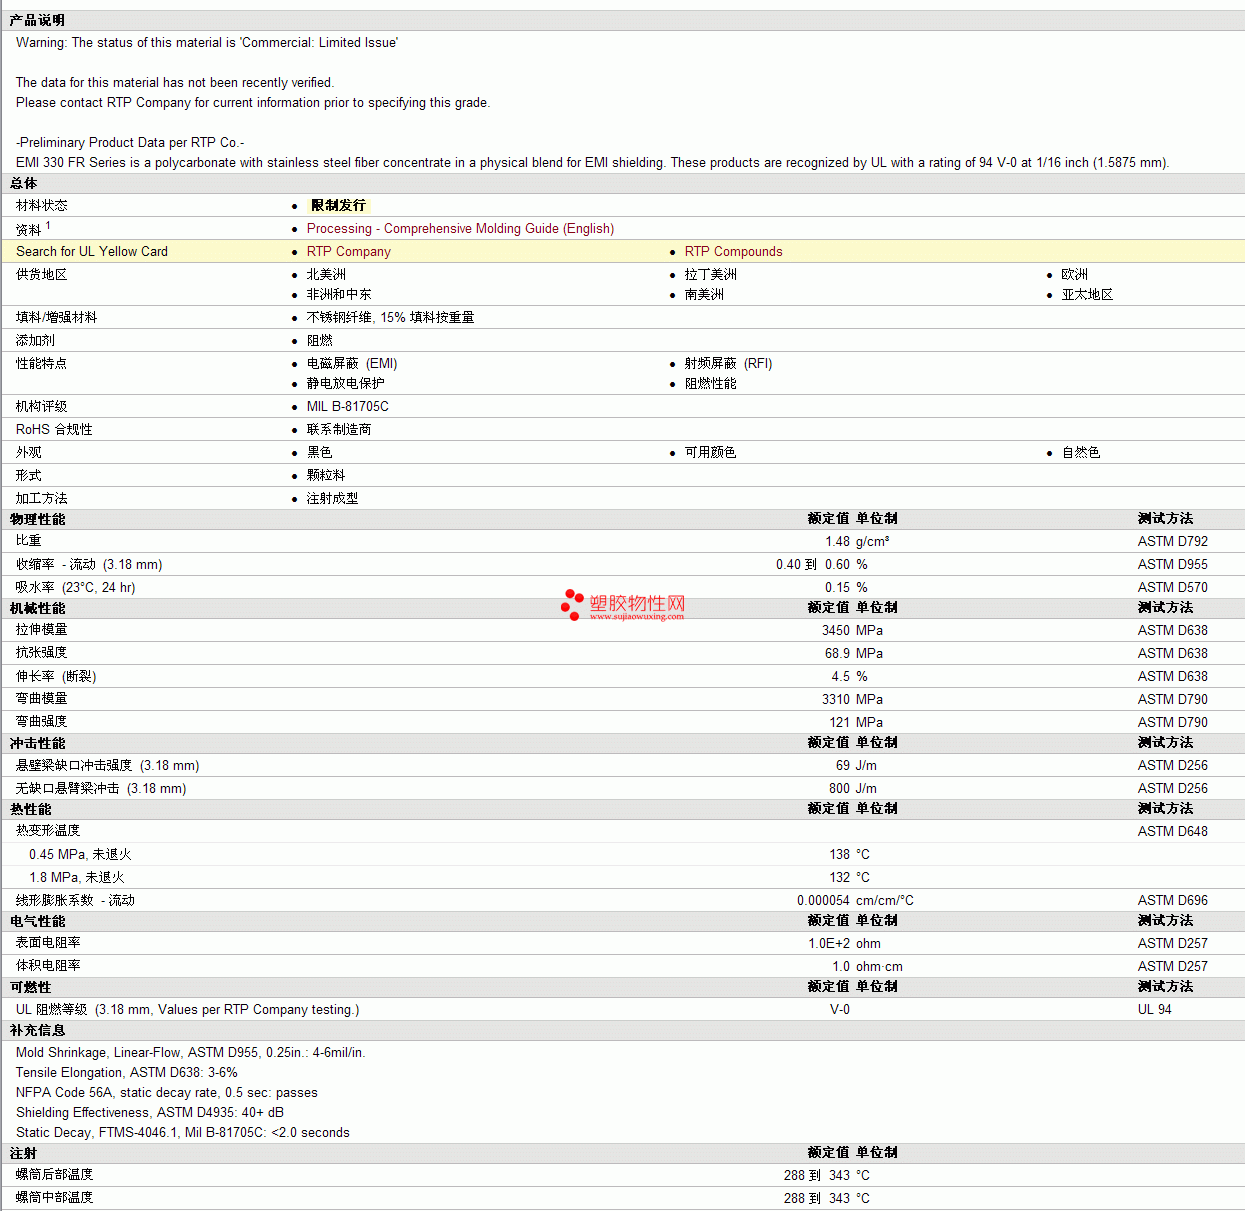Click the '阻燃性能' feature entry
This screenshot has height=1211, width=1245.
(710, 383)
